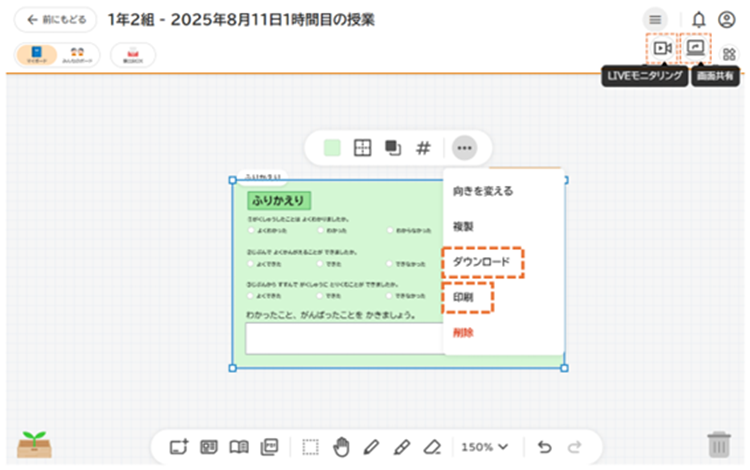Open the notifications bell

point(699,20)
